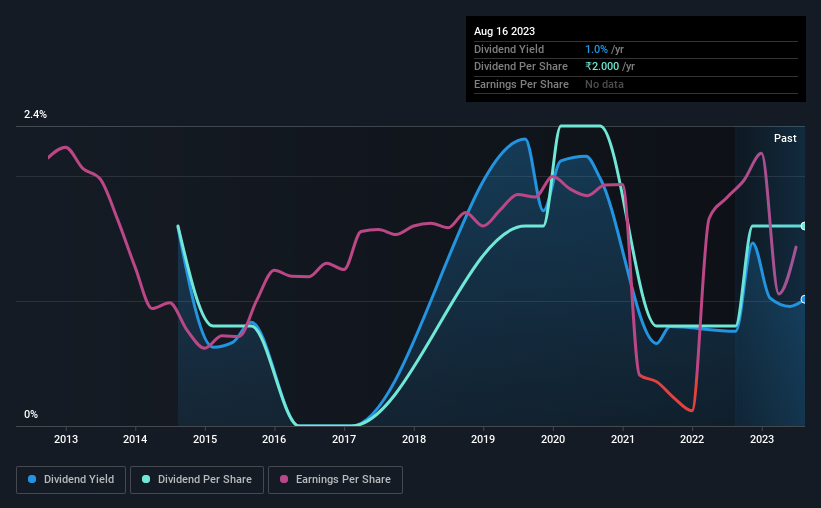Click the teal Dividend Per Share legend dot

click(x=146, y=479)
